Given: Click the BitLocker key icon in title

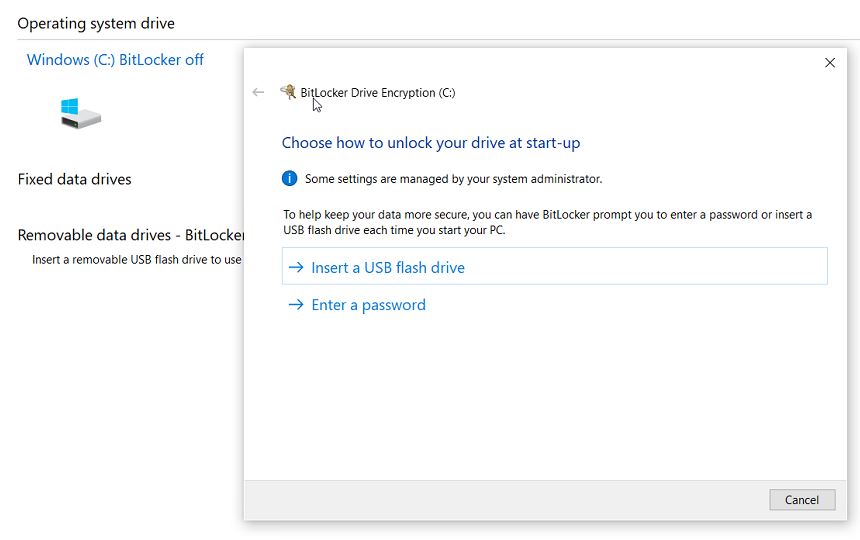Looking at the screenshot, I should 288,92.
